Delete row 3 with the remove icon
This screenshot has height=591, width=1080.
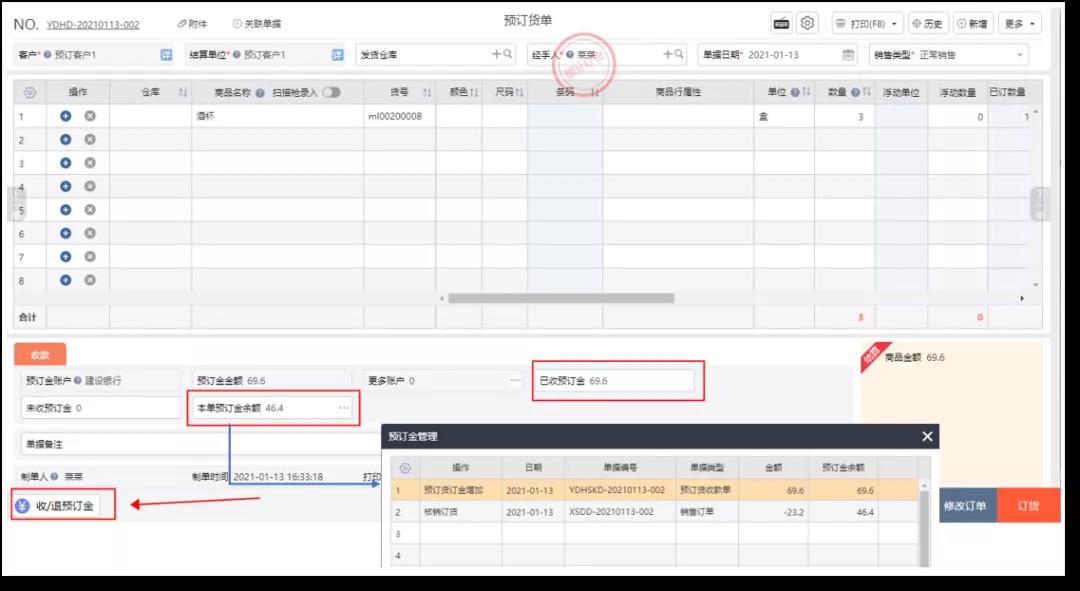[90, 163]
